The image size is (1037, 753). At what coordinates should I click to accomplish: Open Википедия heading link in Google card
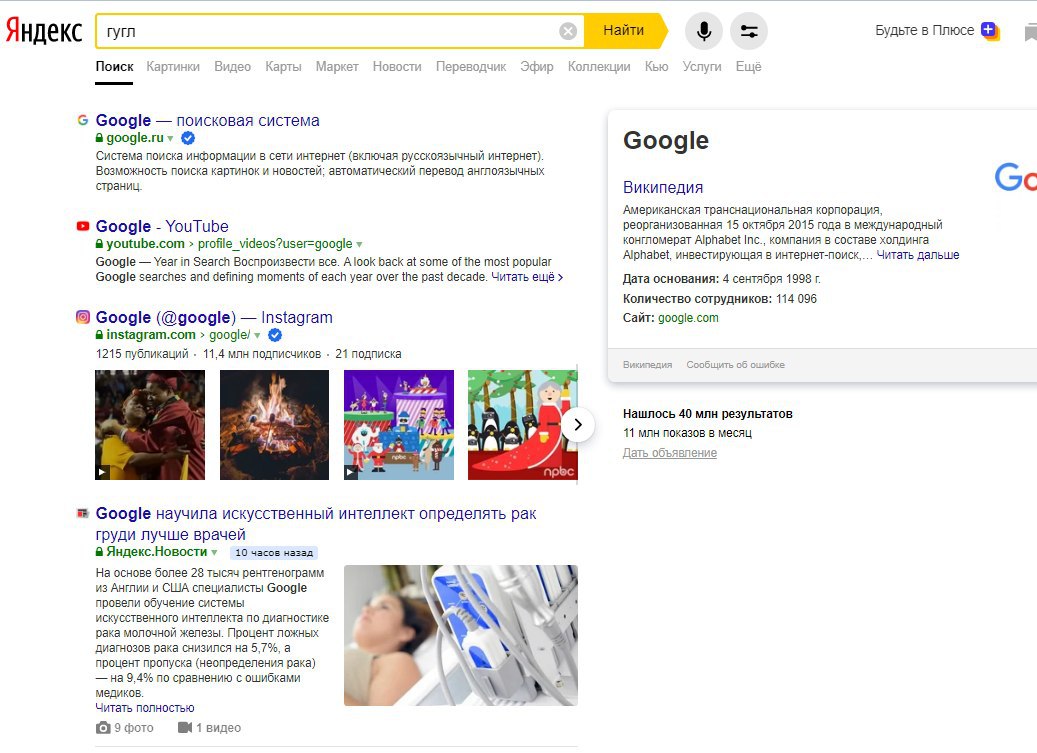(663, 187)
